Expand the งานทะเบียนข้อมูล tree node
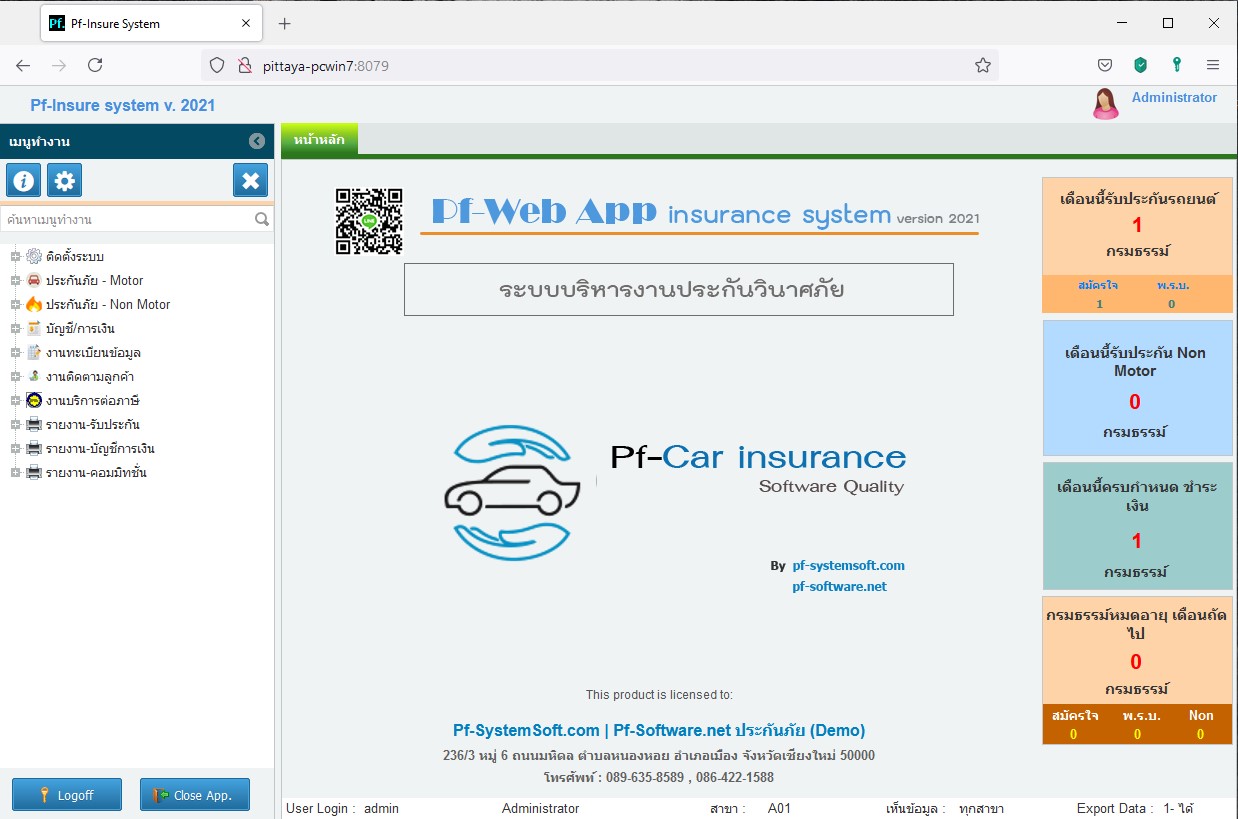This screenshot has width=1238, height=819. click(15, 353)
